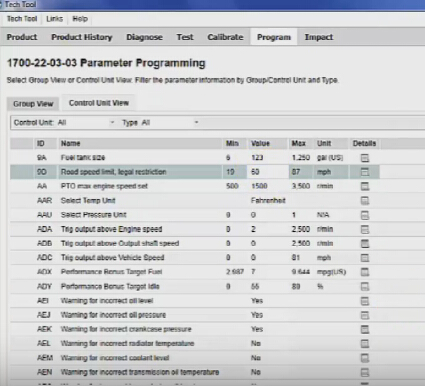Click the 123 value for Fuel tank size
Screen dimensions: 425x386
tap(257, 158)
